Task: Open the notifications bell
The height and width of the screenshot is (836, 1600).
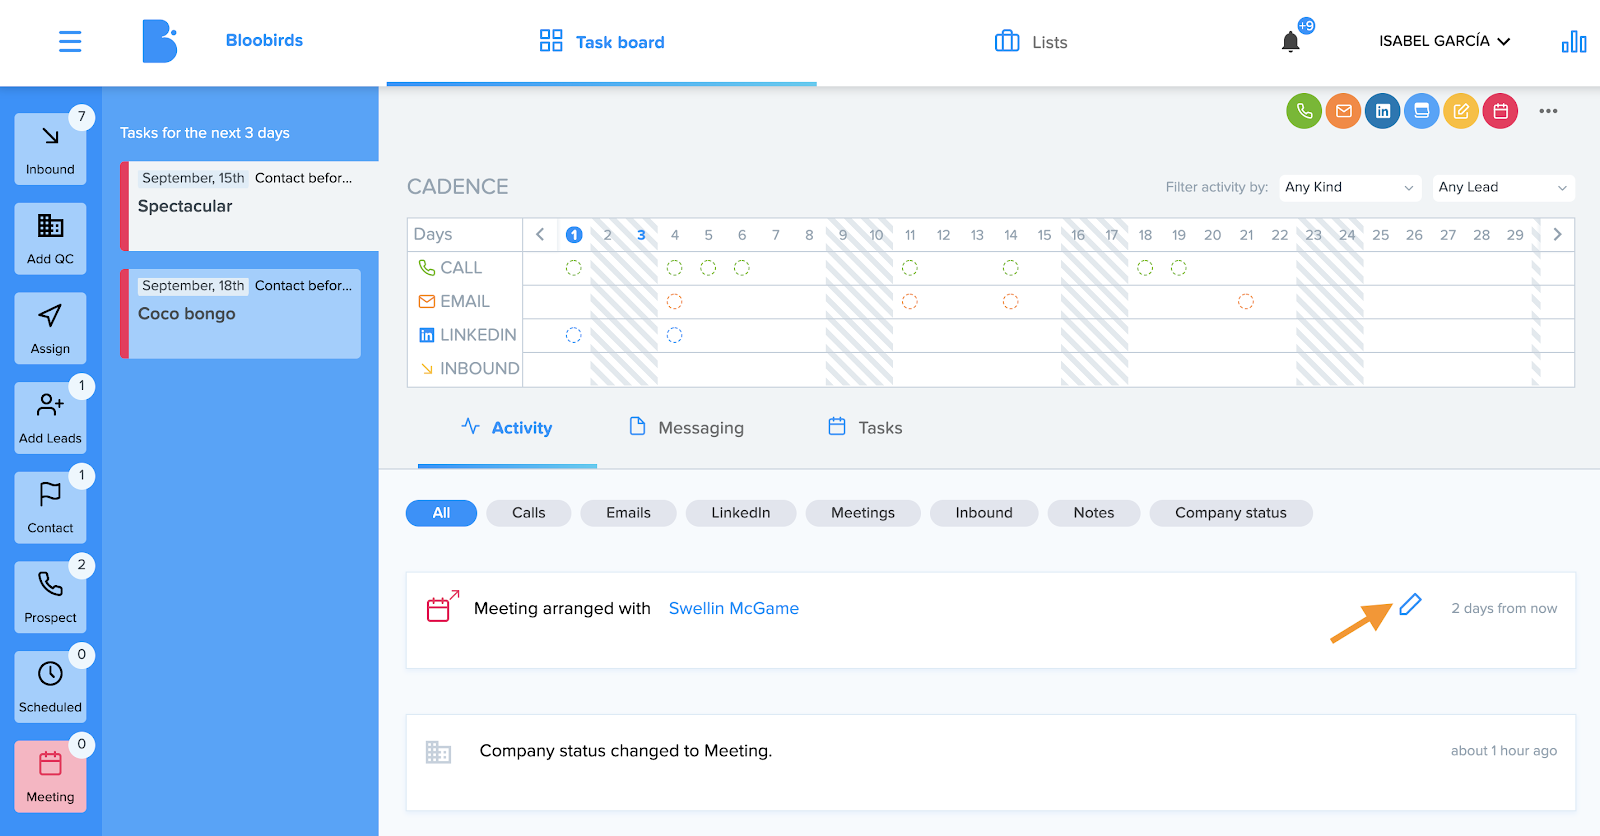Action: (1291, 42)
